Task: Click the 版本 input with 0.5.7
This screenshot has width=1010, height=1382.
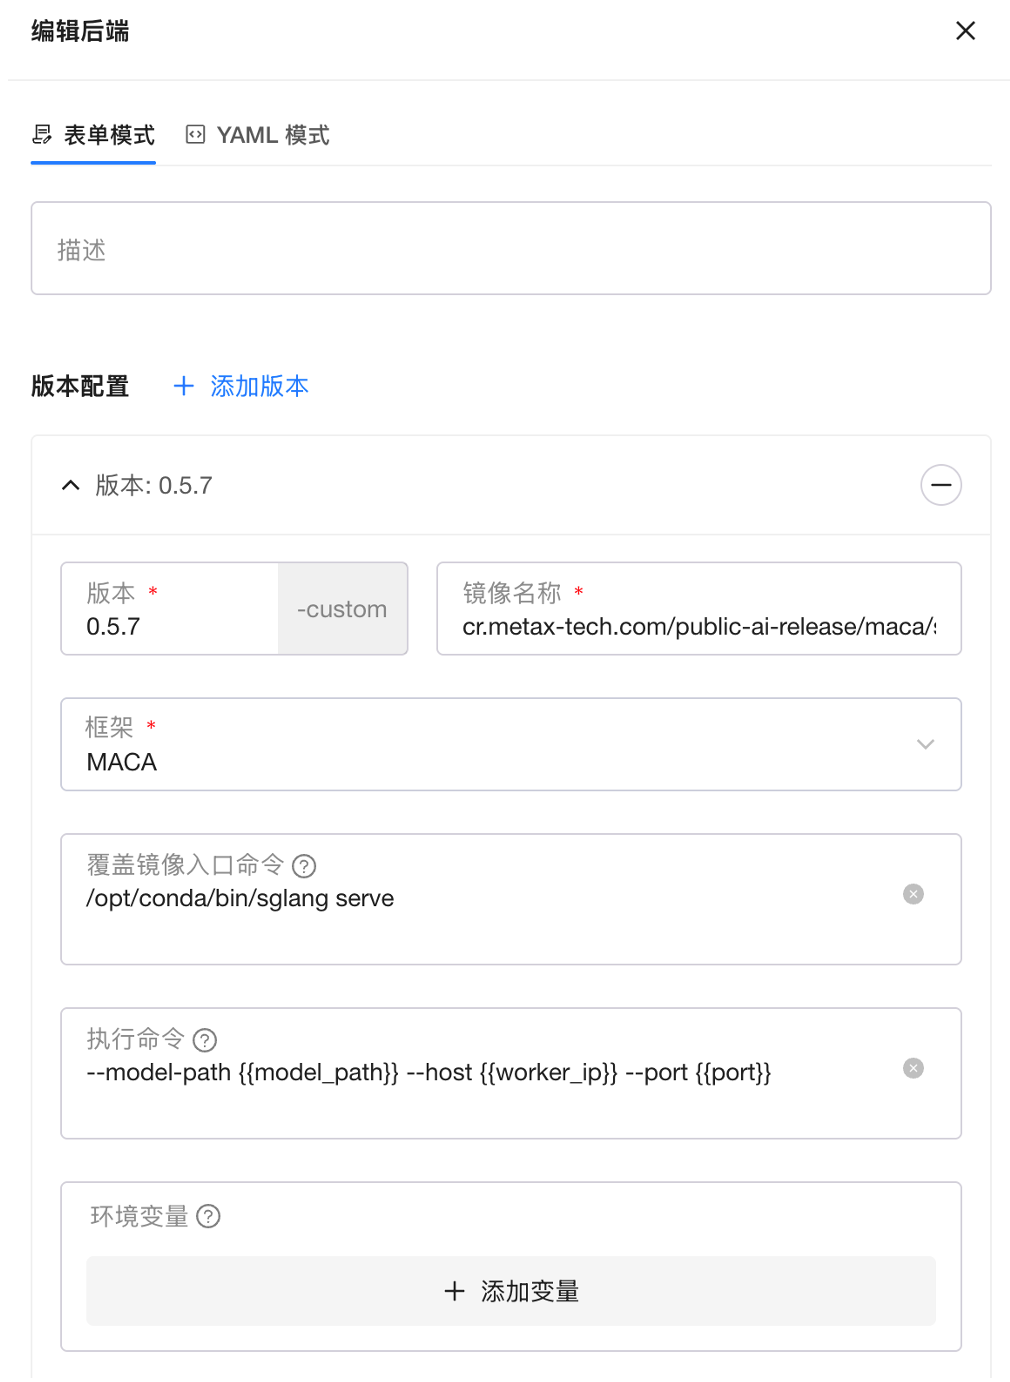Action: click(x=170, y=626)
